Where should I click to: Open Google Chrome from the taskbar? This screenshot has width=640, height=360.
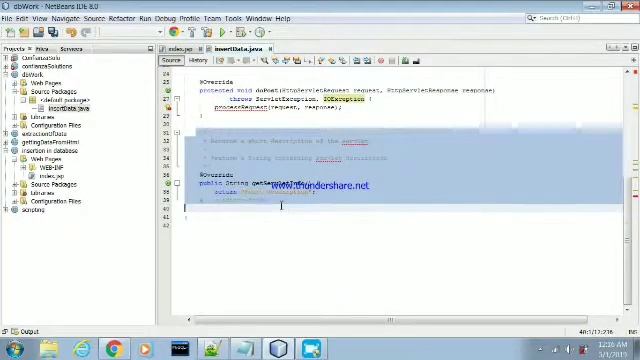(114, 349)
